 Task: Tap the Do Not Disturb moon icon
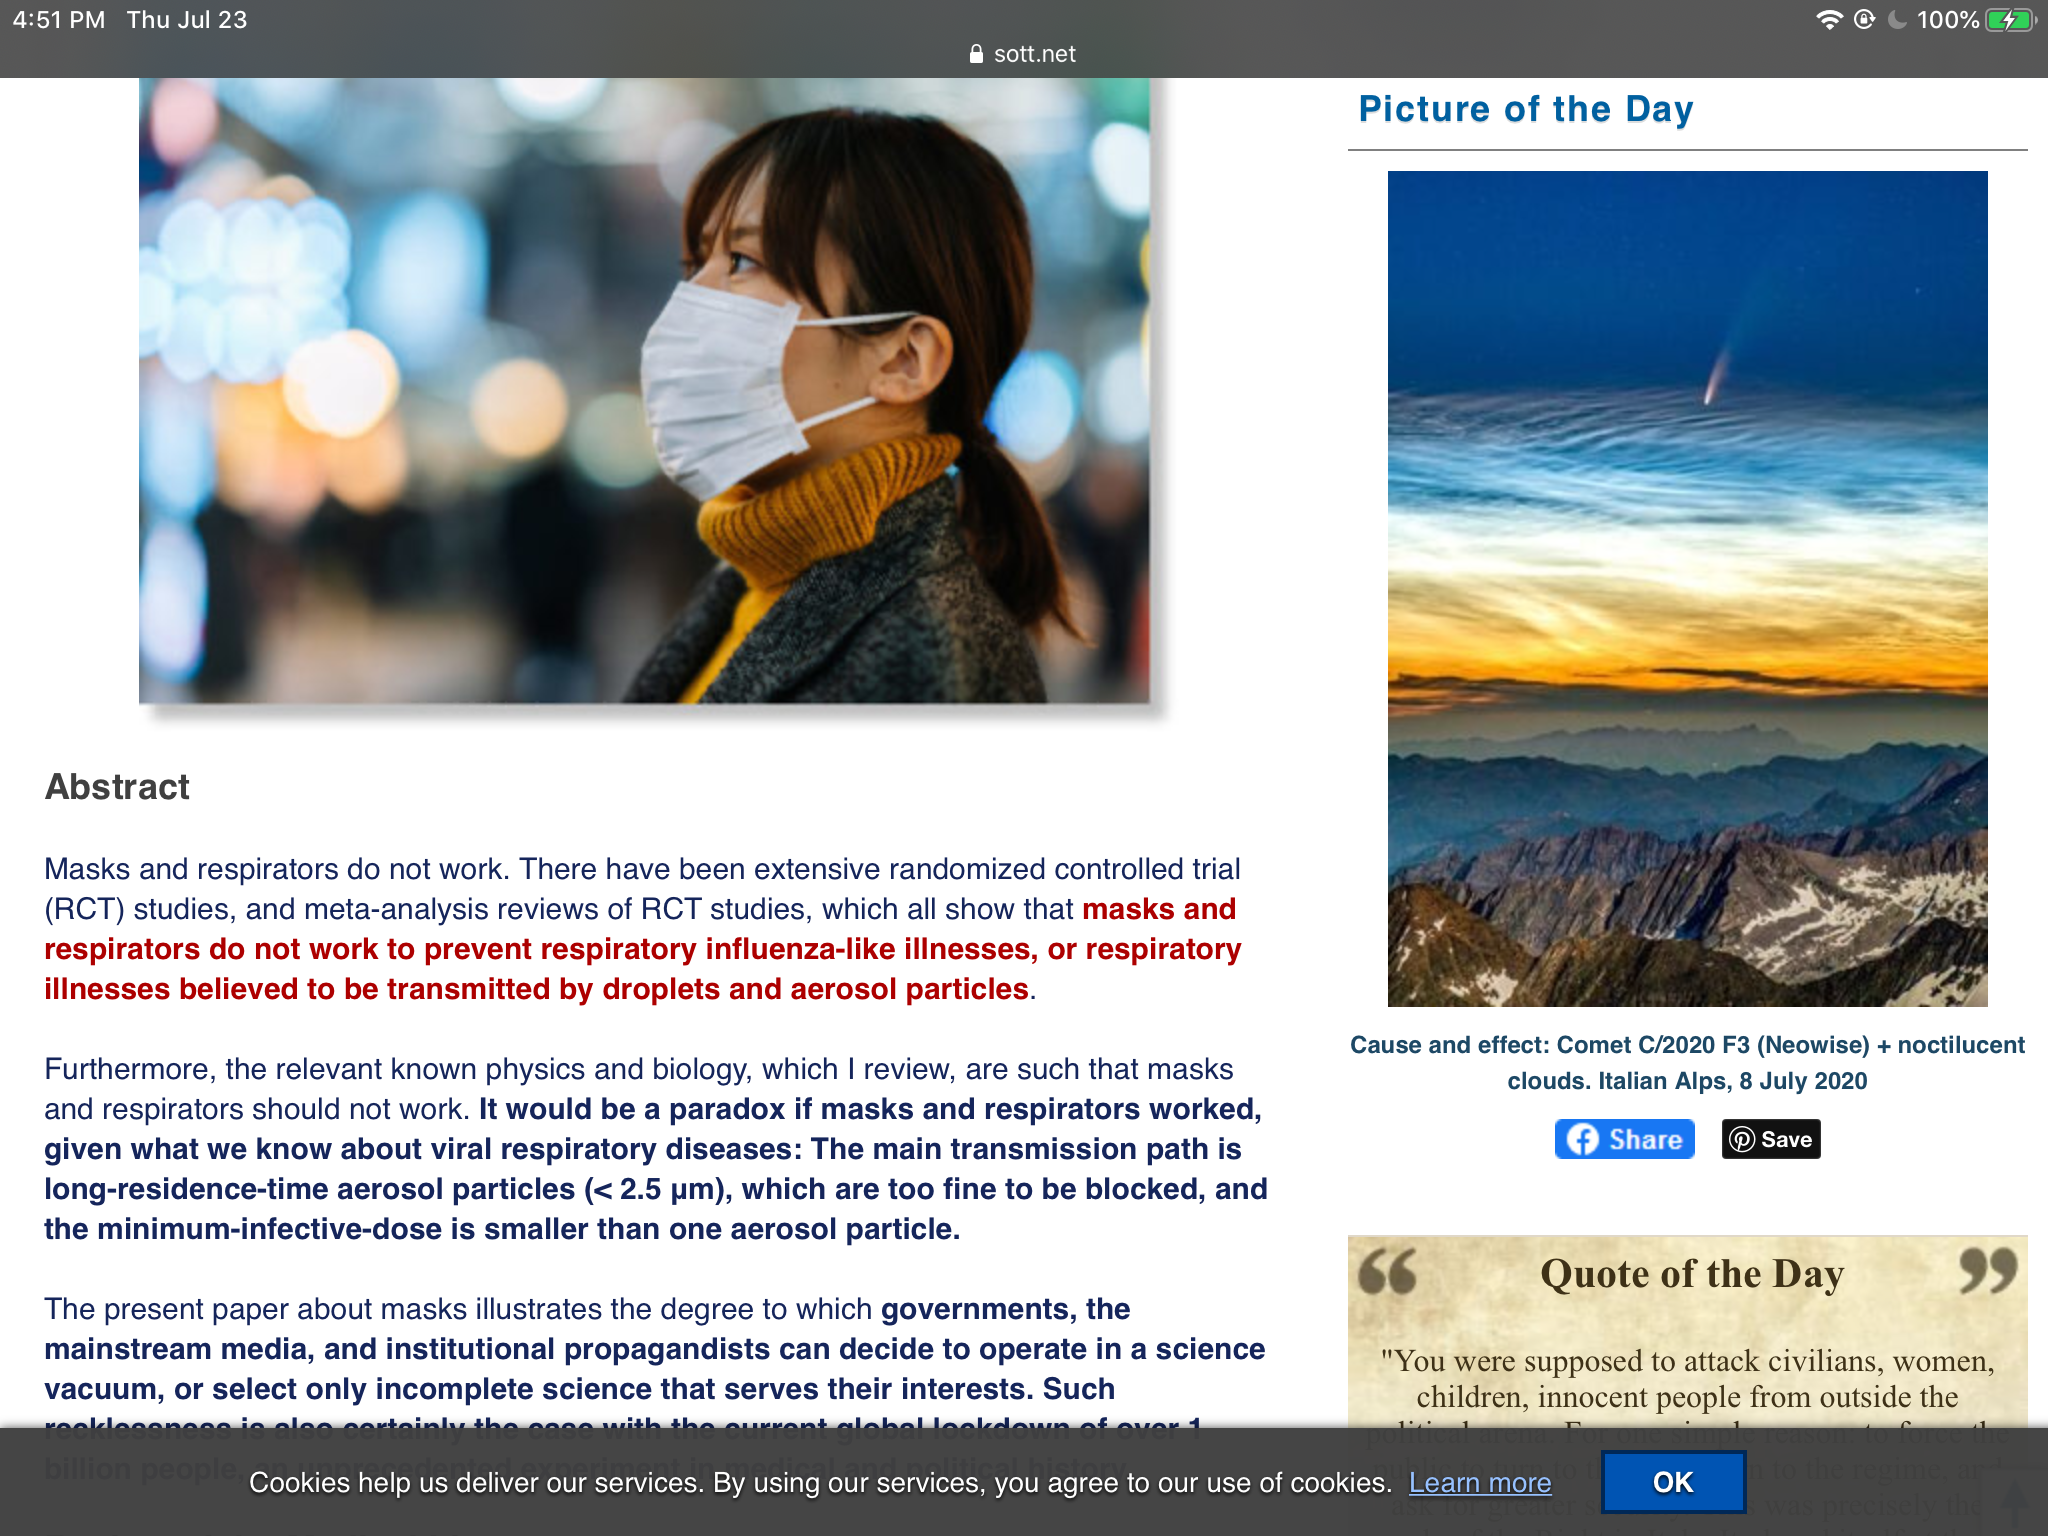[1897, 20]
